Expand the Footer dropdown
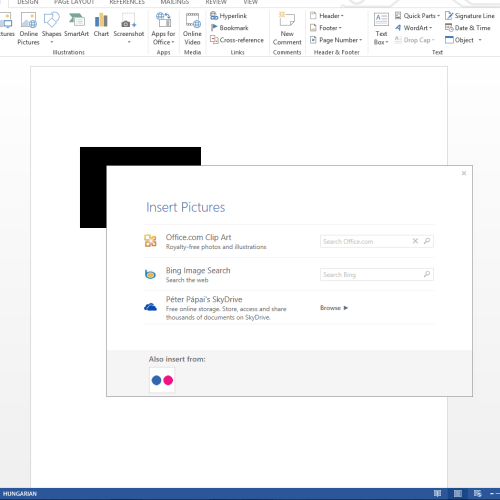Image resolution: width=500 pixels, height=500 pixels. coord(326,28)
